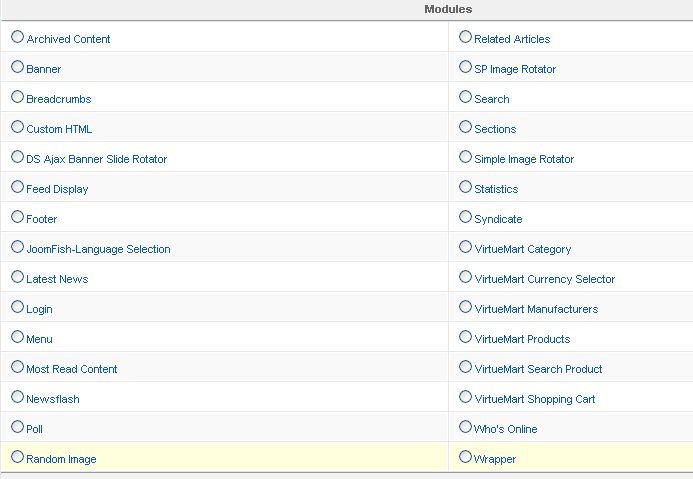The height and width of the screenshot is (479, 693).
Task: Open the SP Image Rotator link
Action: click(x=515, y=69)
